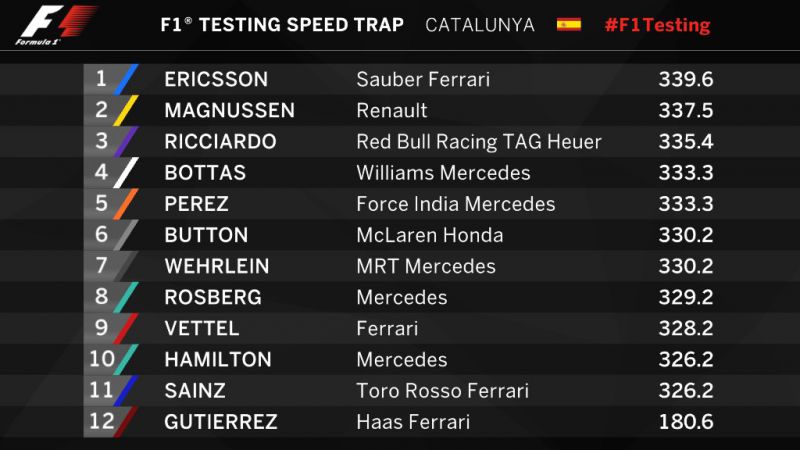Click the red Ferrari stripe beside Vettel
The width and height of the screenshot is (800, 450).
pos(126,328)
